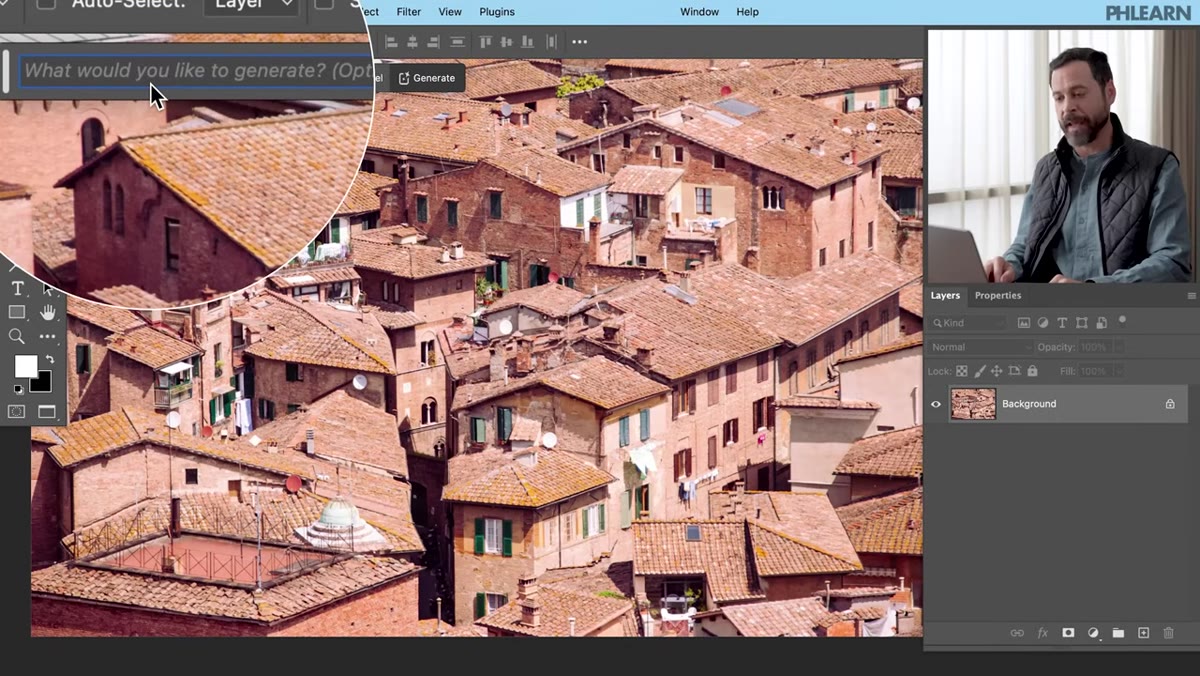The width and height of the screenshot is (1200, 676).
Task: Open the Opacity slider dropdown arrow
Action: pyautogui.click(x=1118, y=347)
